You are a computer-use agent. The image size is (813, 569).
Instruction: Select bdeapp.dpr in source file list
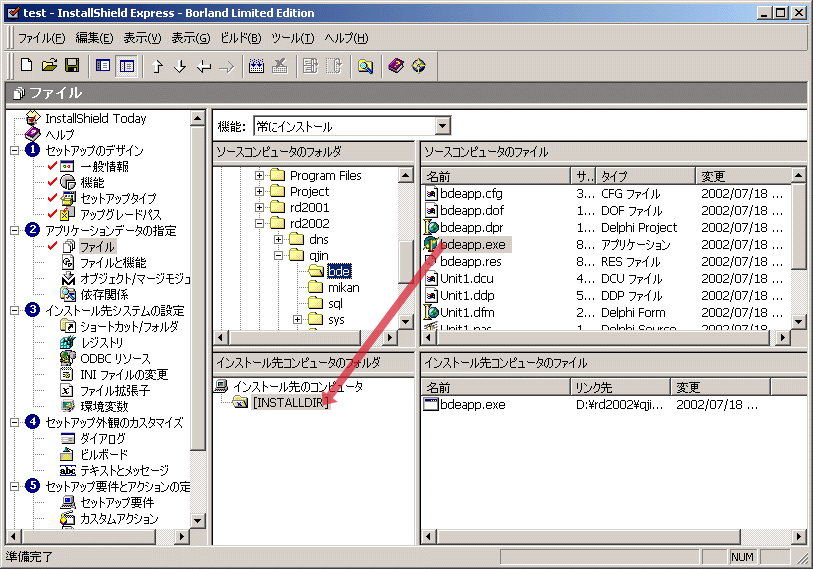pyautogui.click(x=471, y=227)
